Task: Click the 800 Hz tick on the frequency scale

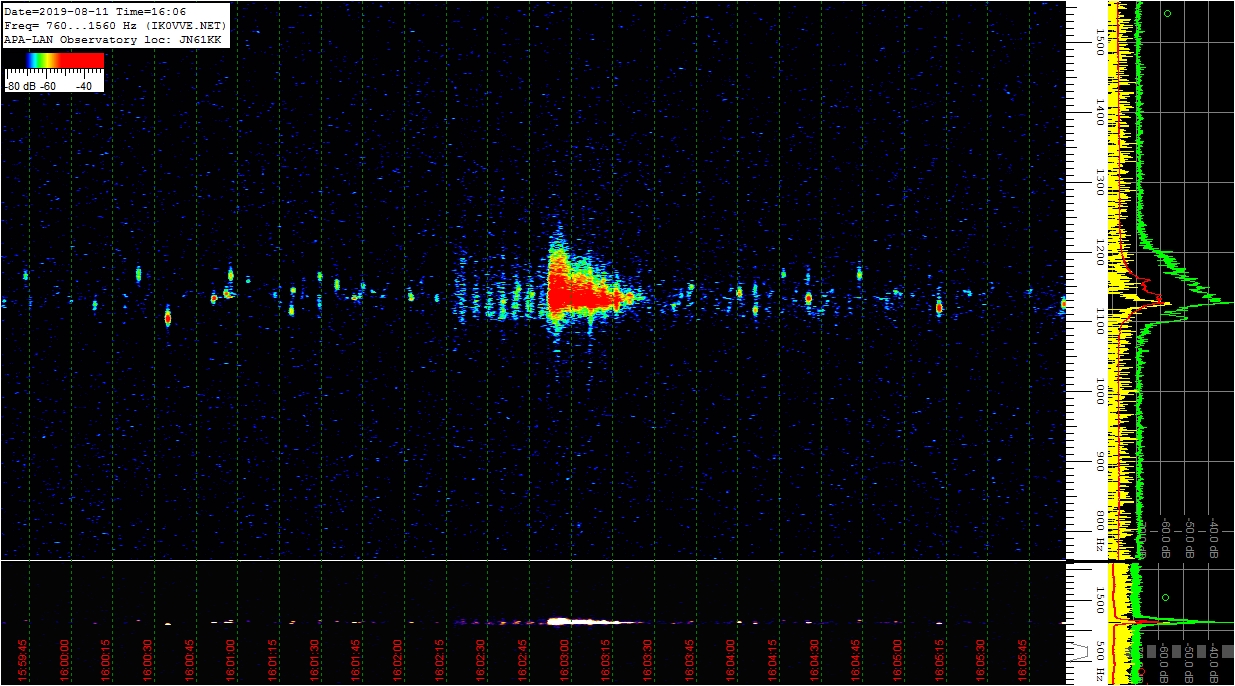Action: click(1099, 532)
